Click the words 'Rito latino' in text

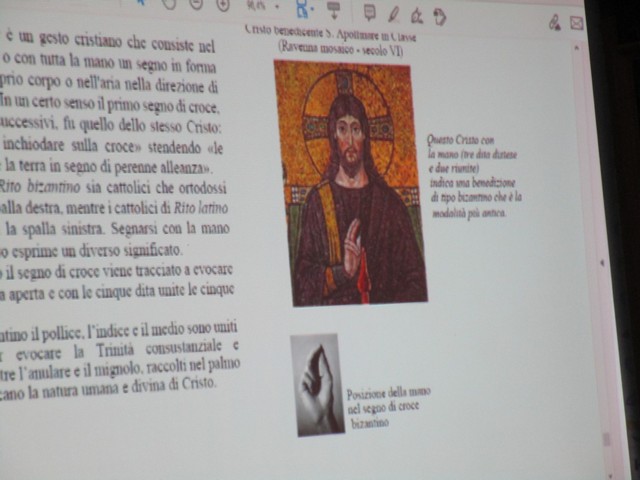pos(201,208)
